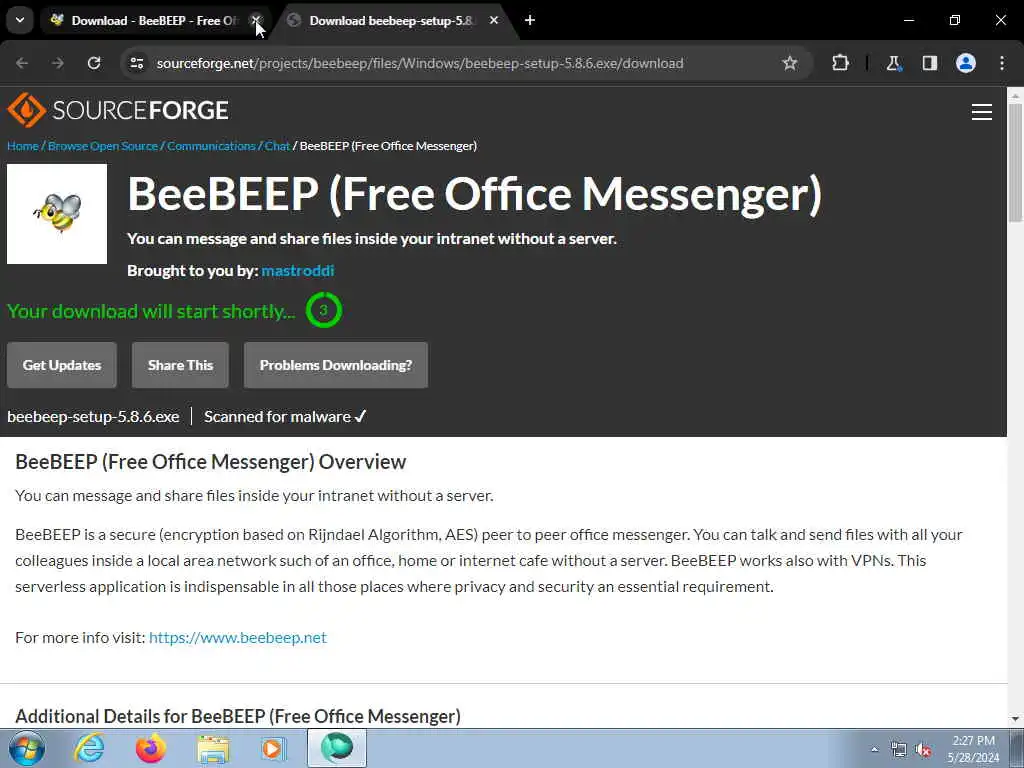Open Chrome Labs flask icon

tap(893, 63)
